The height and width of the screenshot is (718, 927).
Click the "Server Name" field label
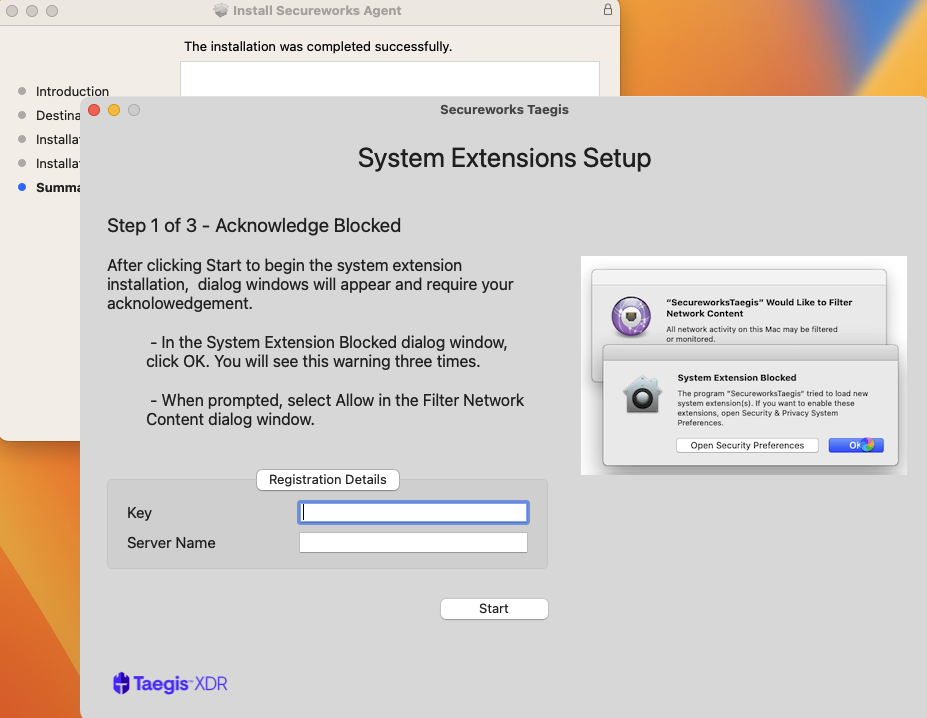click(x=171, y=542)
